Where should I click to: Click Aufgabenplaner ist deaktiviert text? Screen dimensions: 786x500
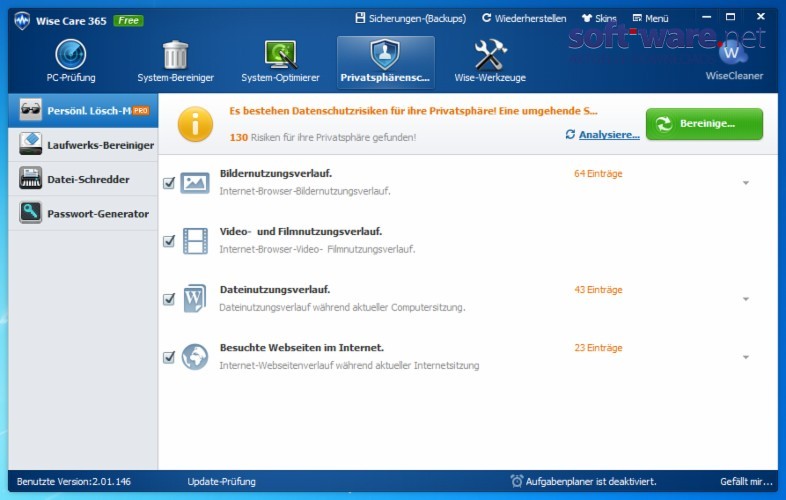point(591,481)
